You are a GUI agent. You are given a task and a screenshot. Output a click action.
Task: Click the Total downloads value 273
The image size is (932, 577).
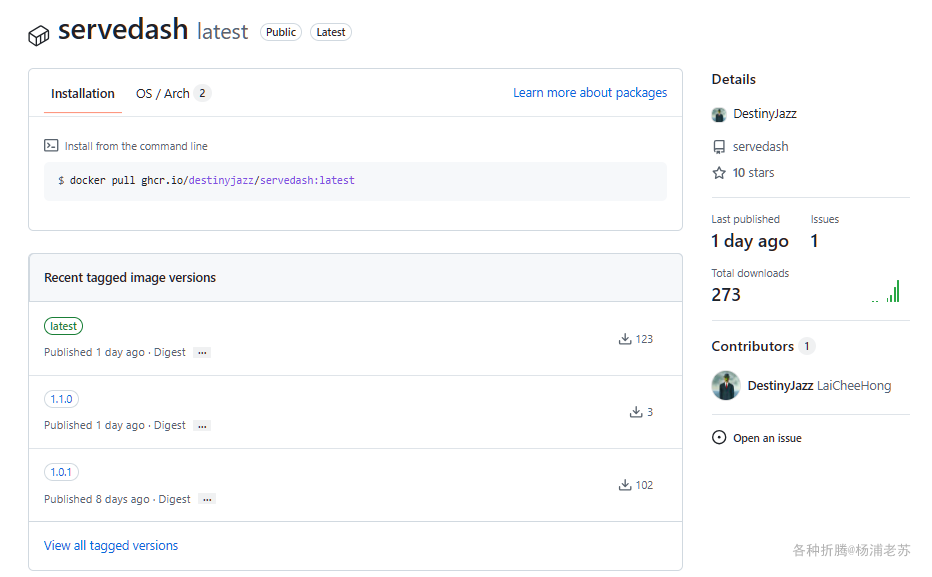(x=726, y=295)
